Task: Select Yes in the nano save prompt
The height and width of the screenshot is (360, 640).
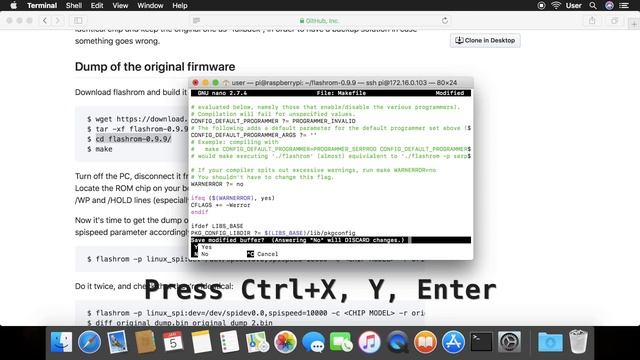Action: pyautogui.click(x=202, y=247)
